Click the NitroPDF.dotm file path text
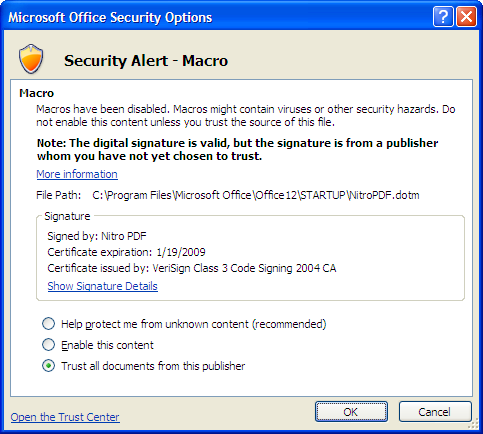 click(256, 195)
